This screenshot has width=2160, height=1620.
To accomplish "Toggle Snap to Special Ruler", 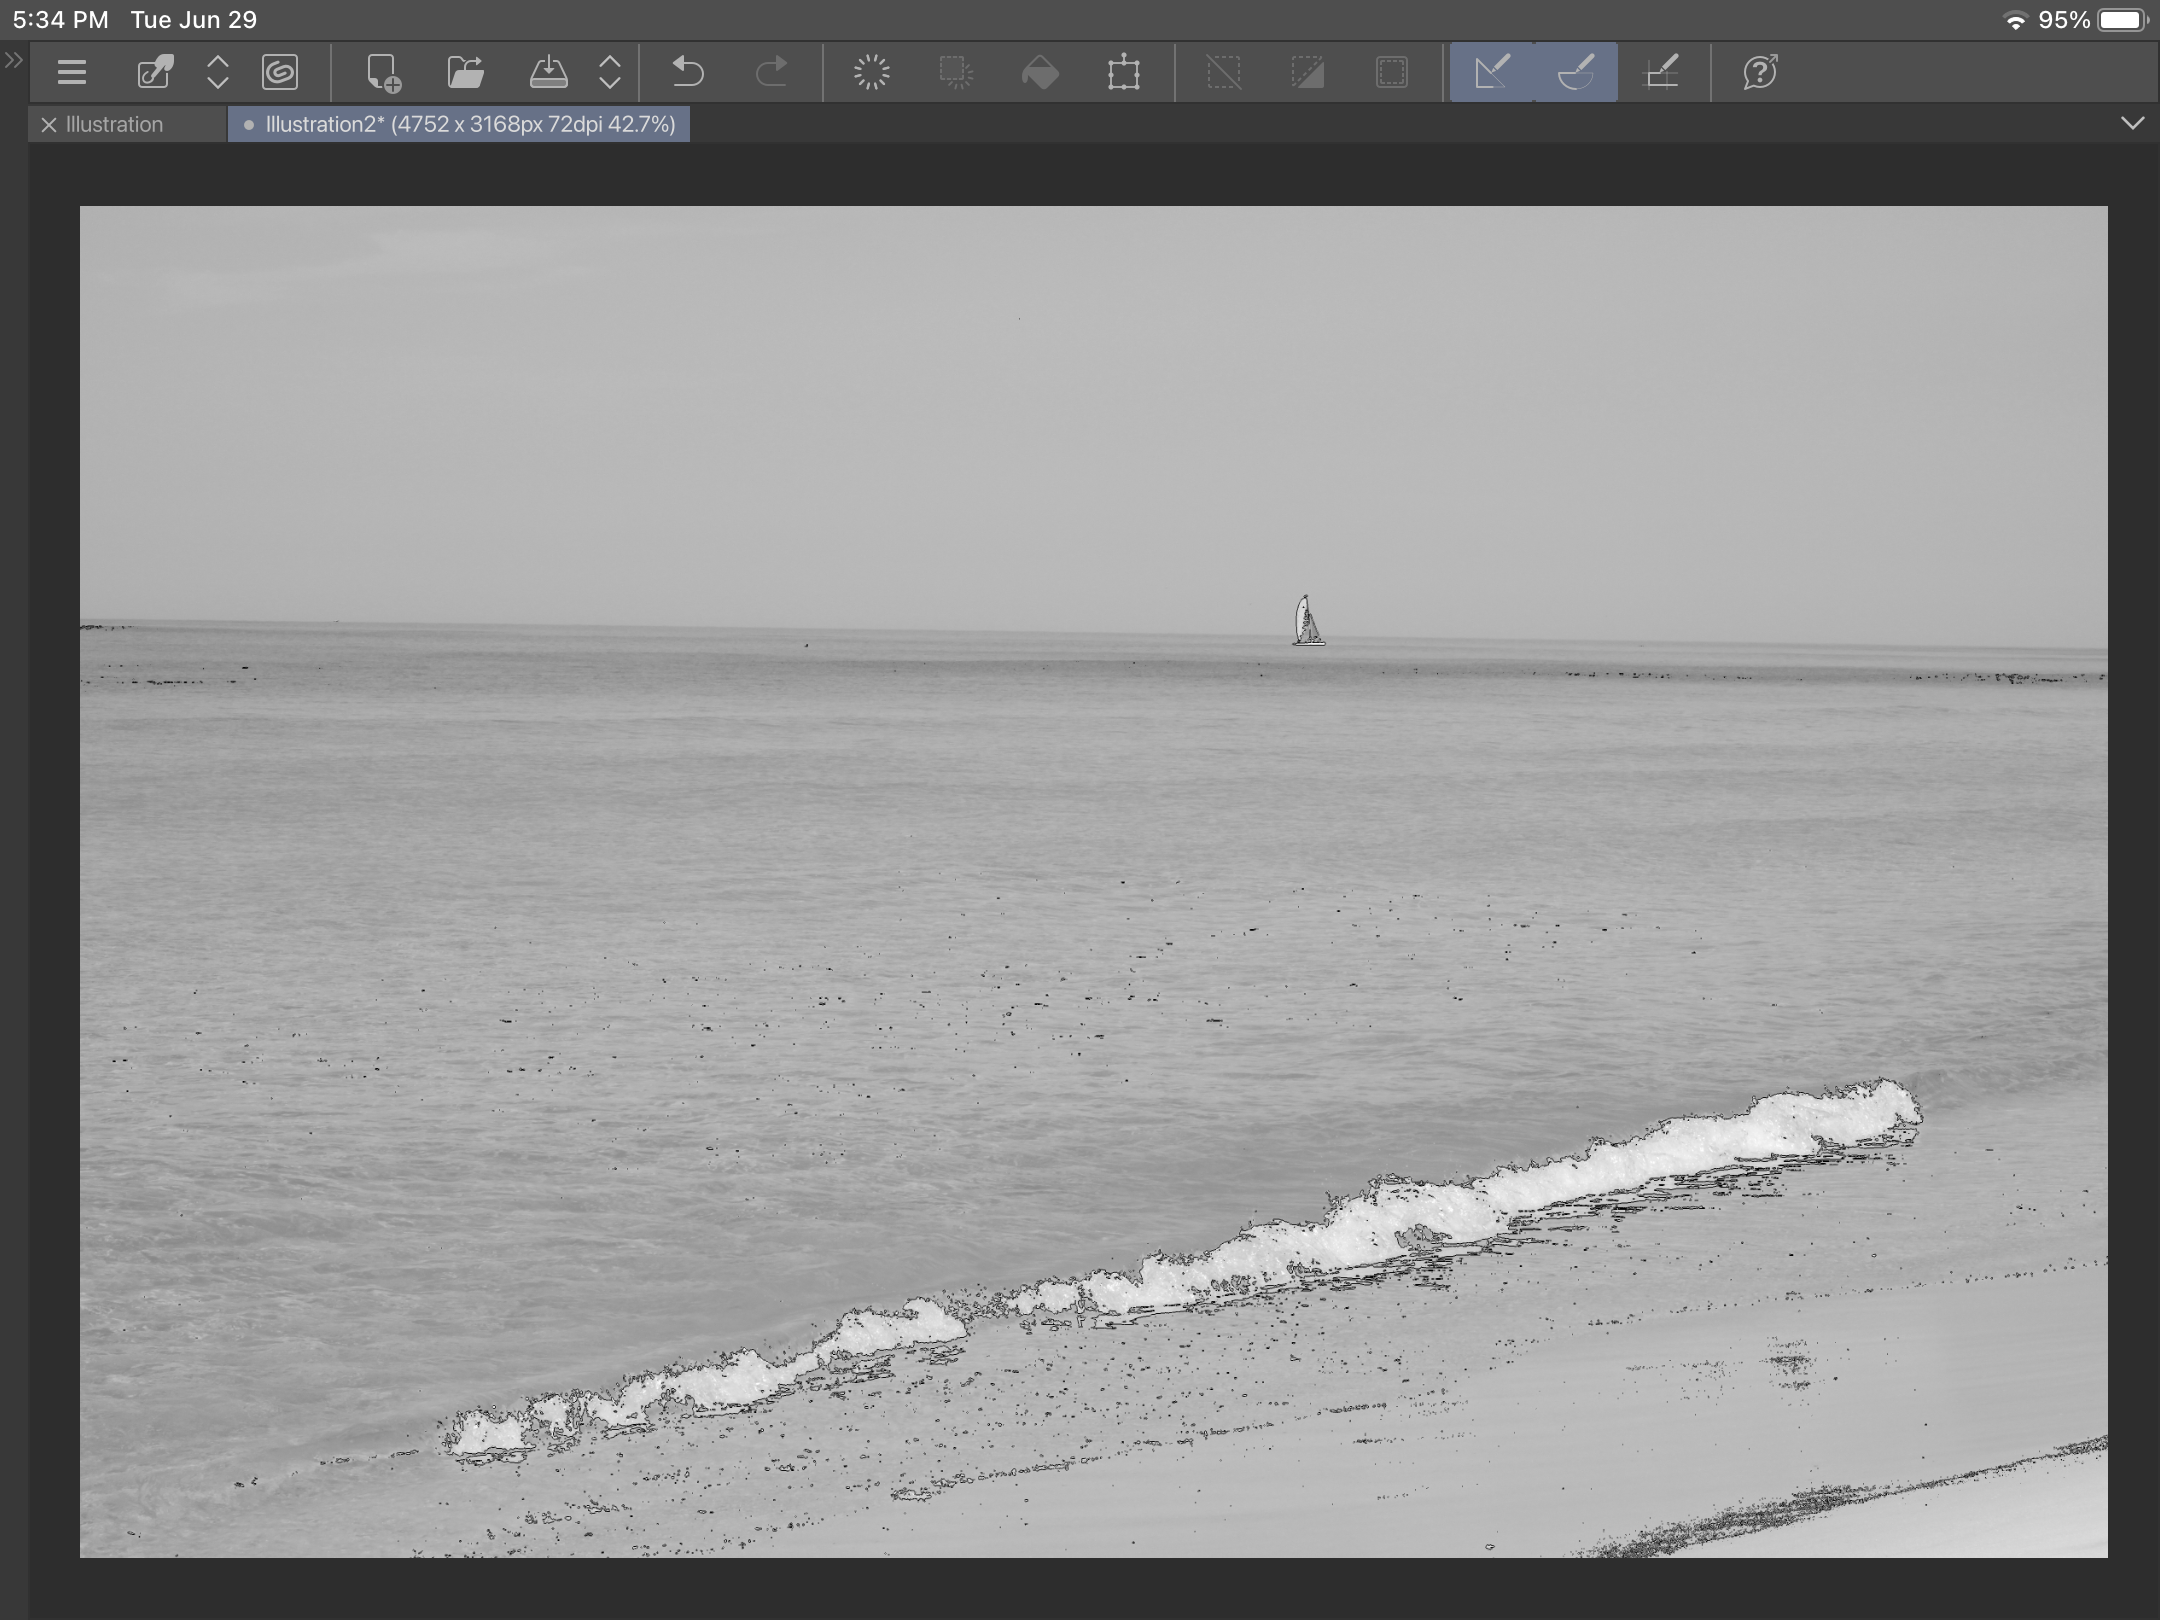I will 1576,72.
